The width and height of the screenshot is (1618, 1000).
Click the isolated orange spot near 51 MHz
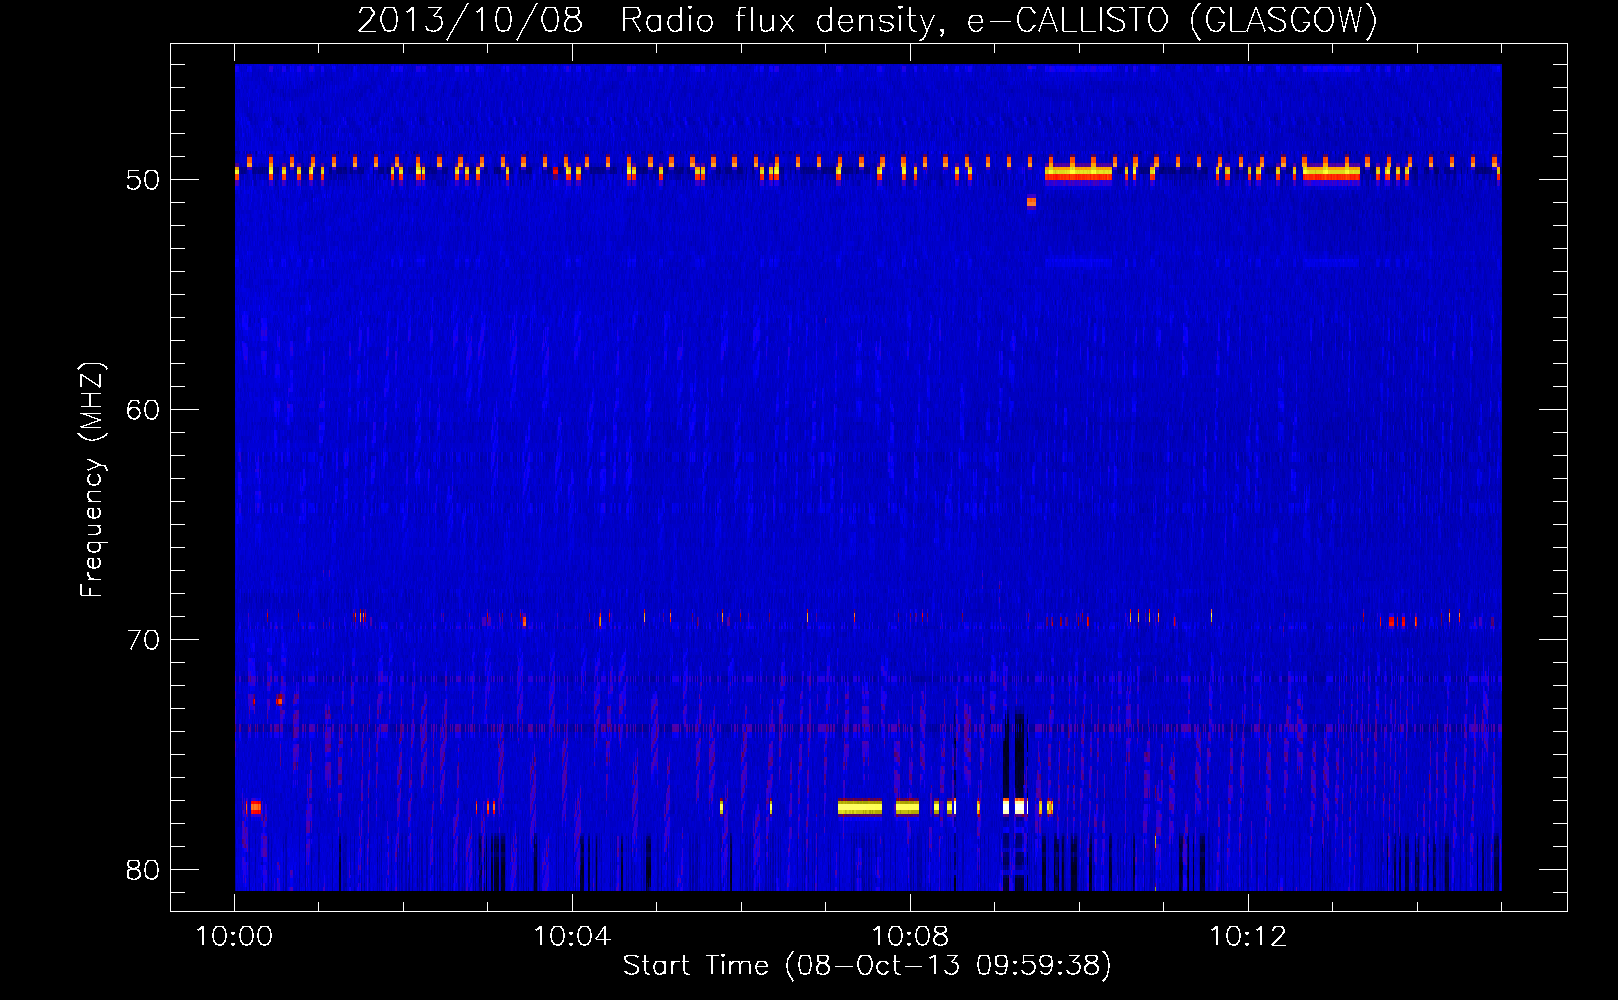[x=1031, y=202]
